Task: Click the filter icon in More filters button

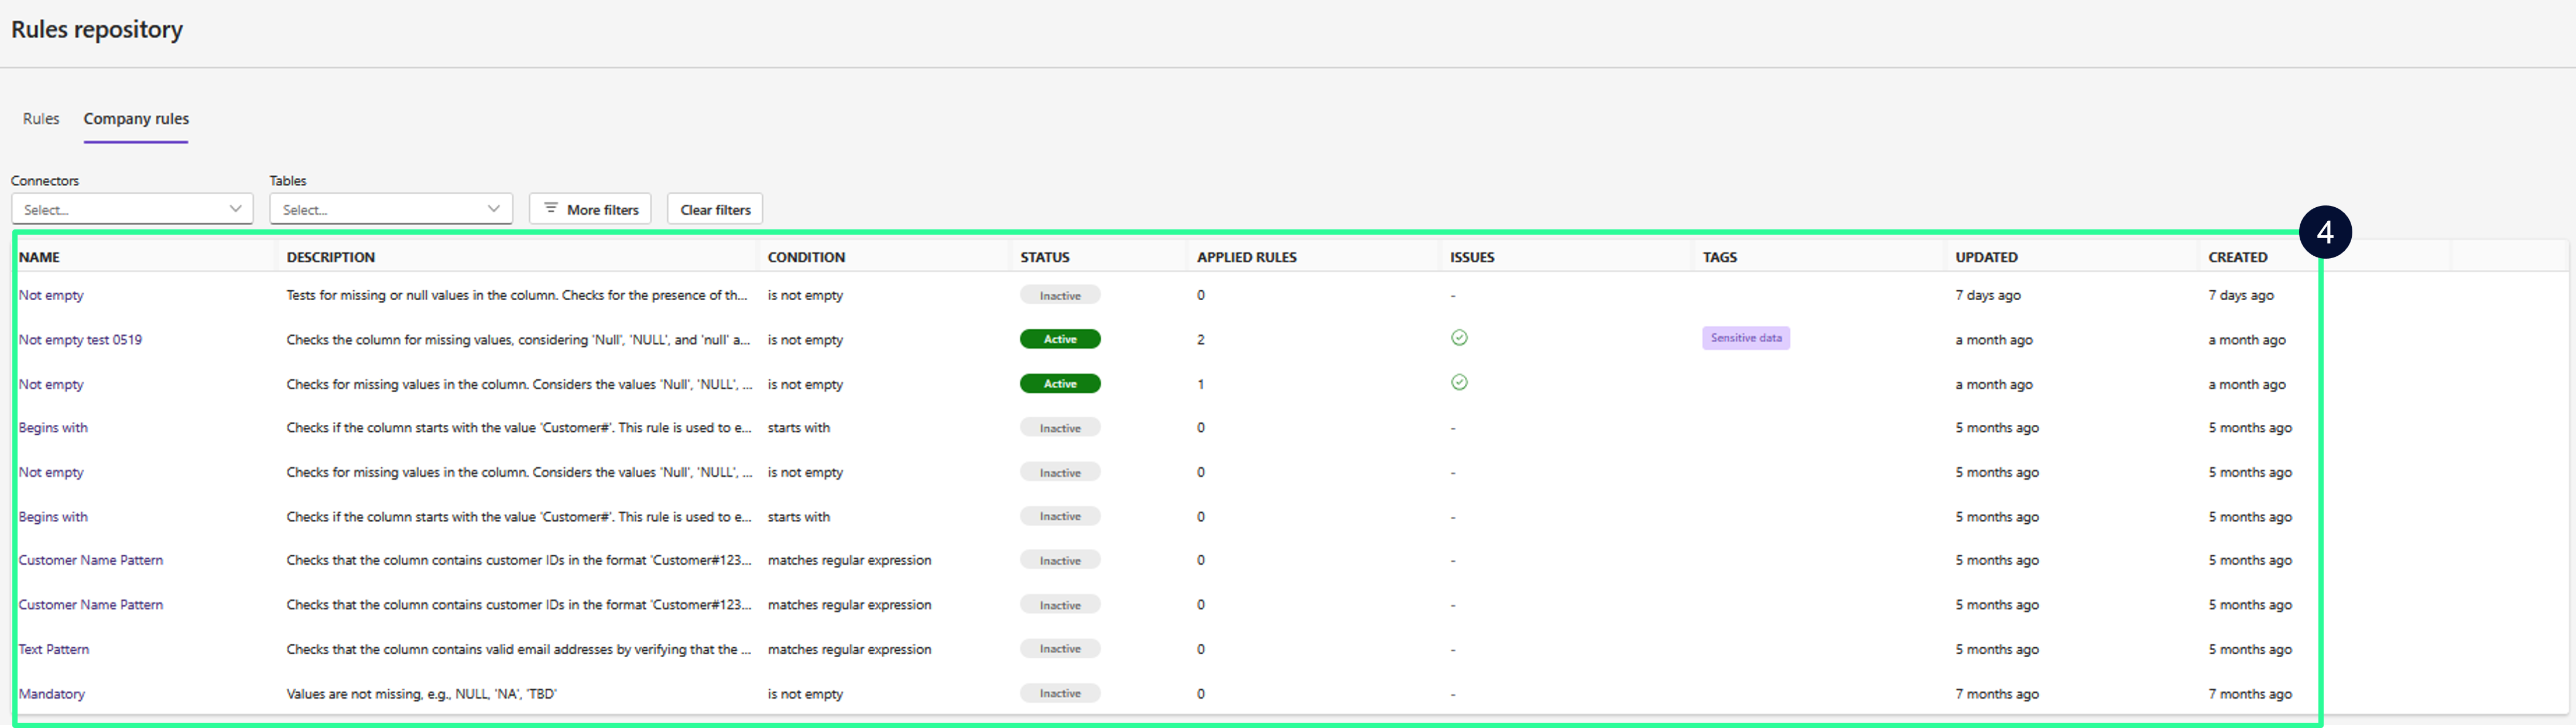Action: tap(550, 209)
